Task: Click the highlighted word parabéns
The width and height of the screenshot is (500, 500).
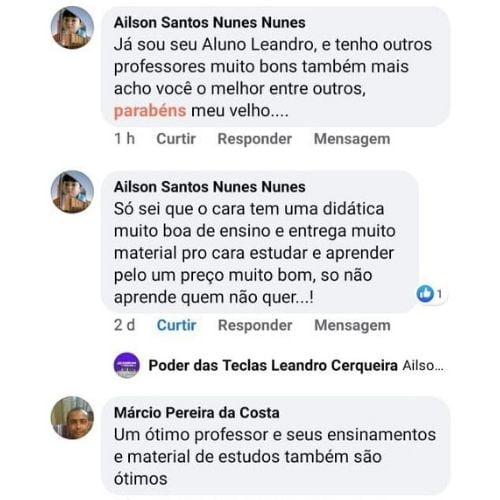Action: coord(150,111)
